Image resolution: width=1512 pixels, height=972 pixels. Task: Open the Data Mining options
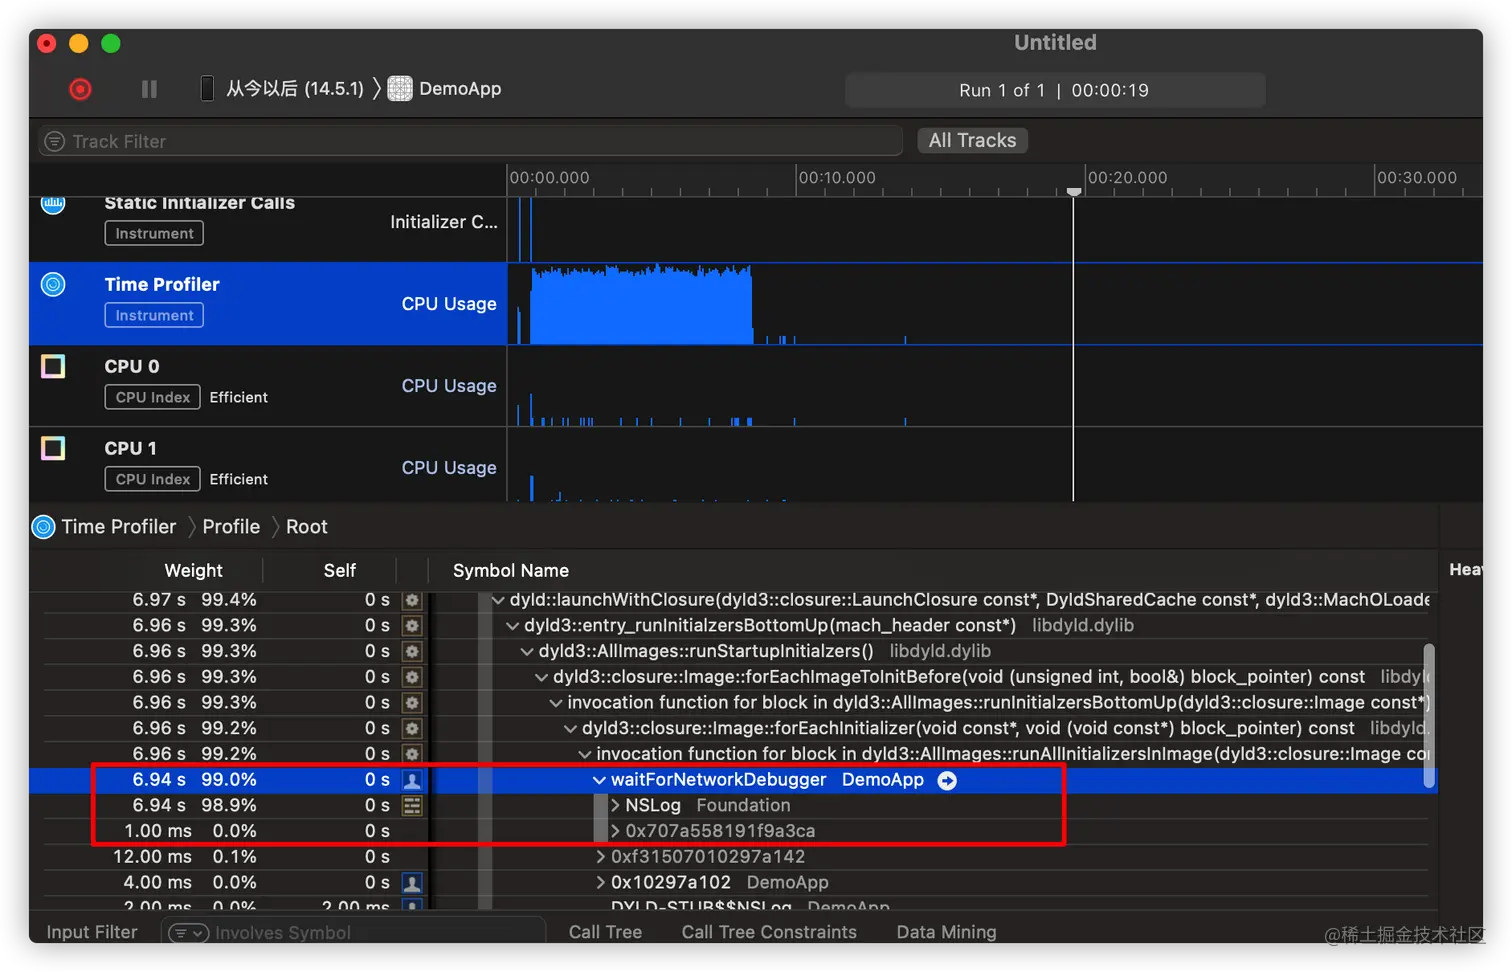point(946,932)
